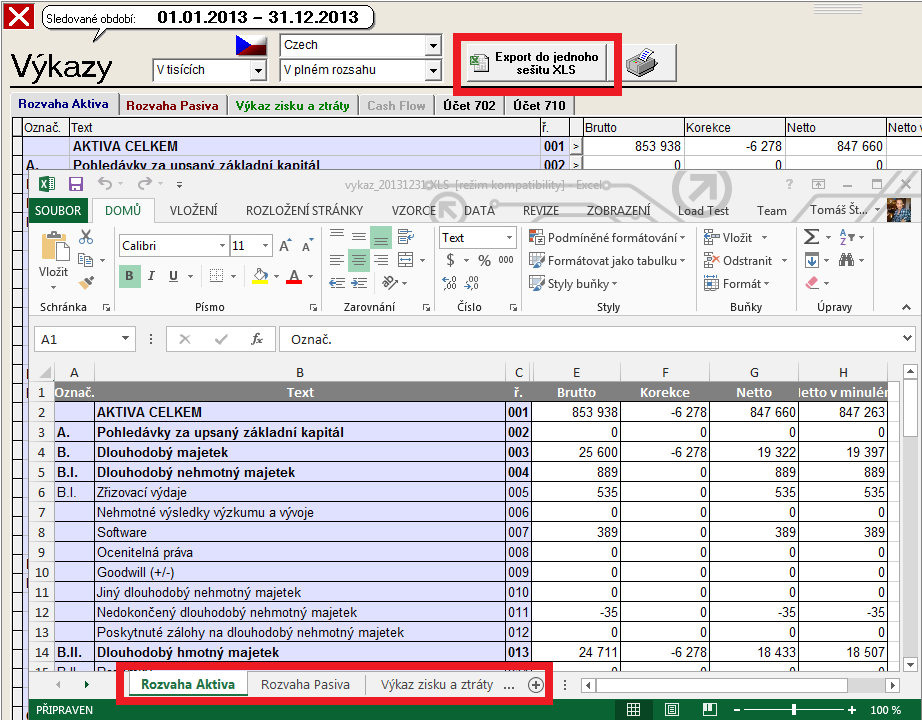922x720 pixels.
Task: Click the Wrap Text icon
Action: tap(405, 237)
